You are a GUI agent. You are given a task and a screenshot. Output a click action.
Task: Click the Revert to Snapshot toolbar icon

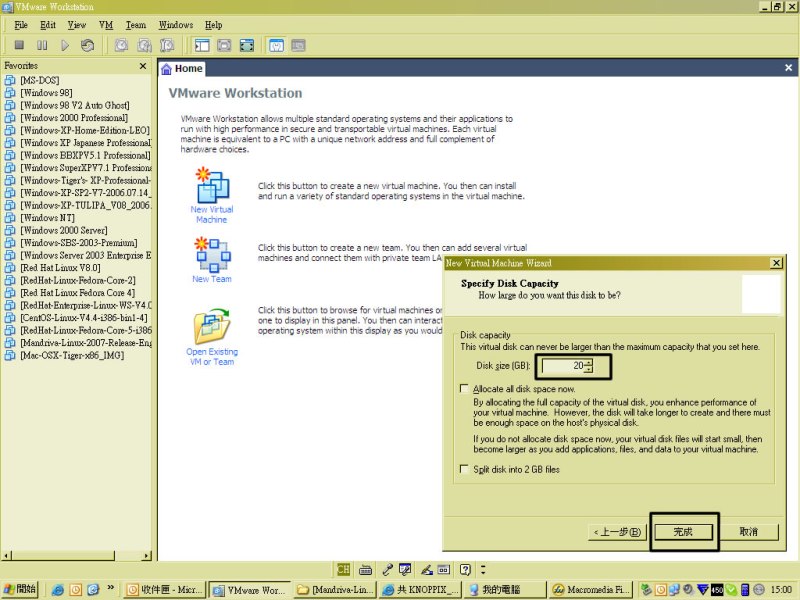click(x=144, y=45)
